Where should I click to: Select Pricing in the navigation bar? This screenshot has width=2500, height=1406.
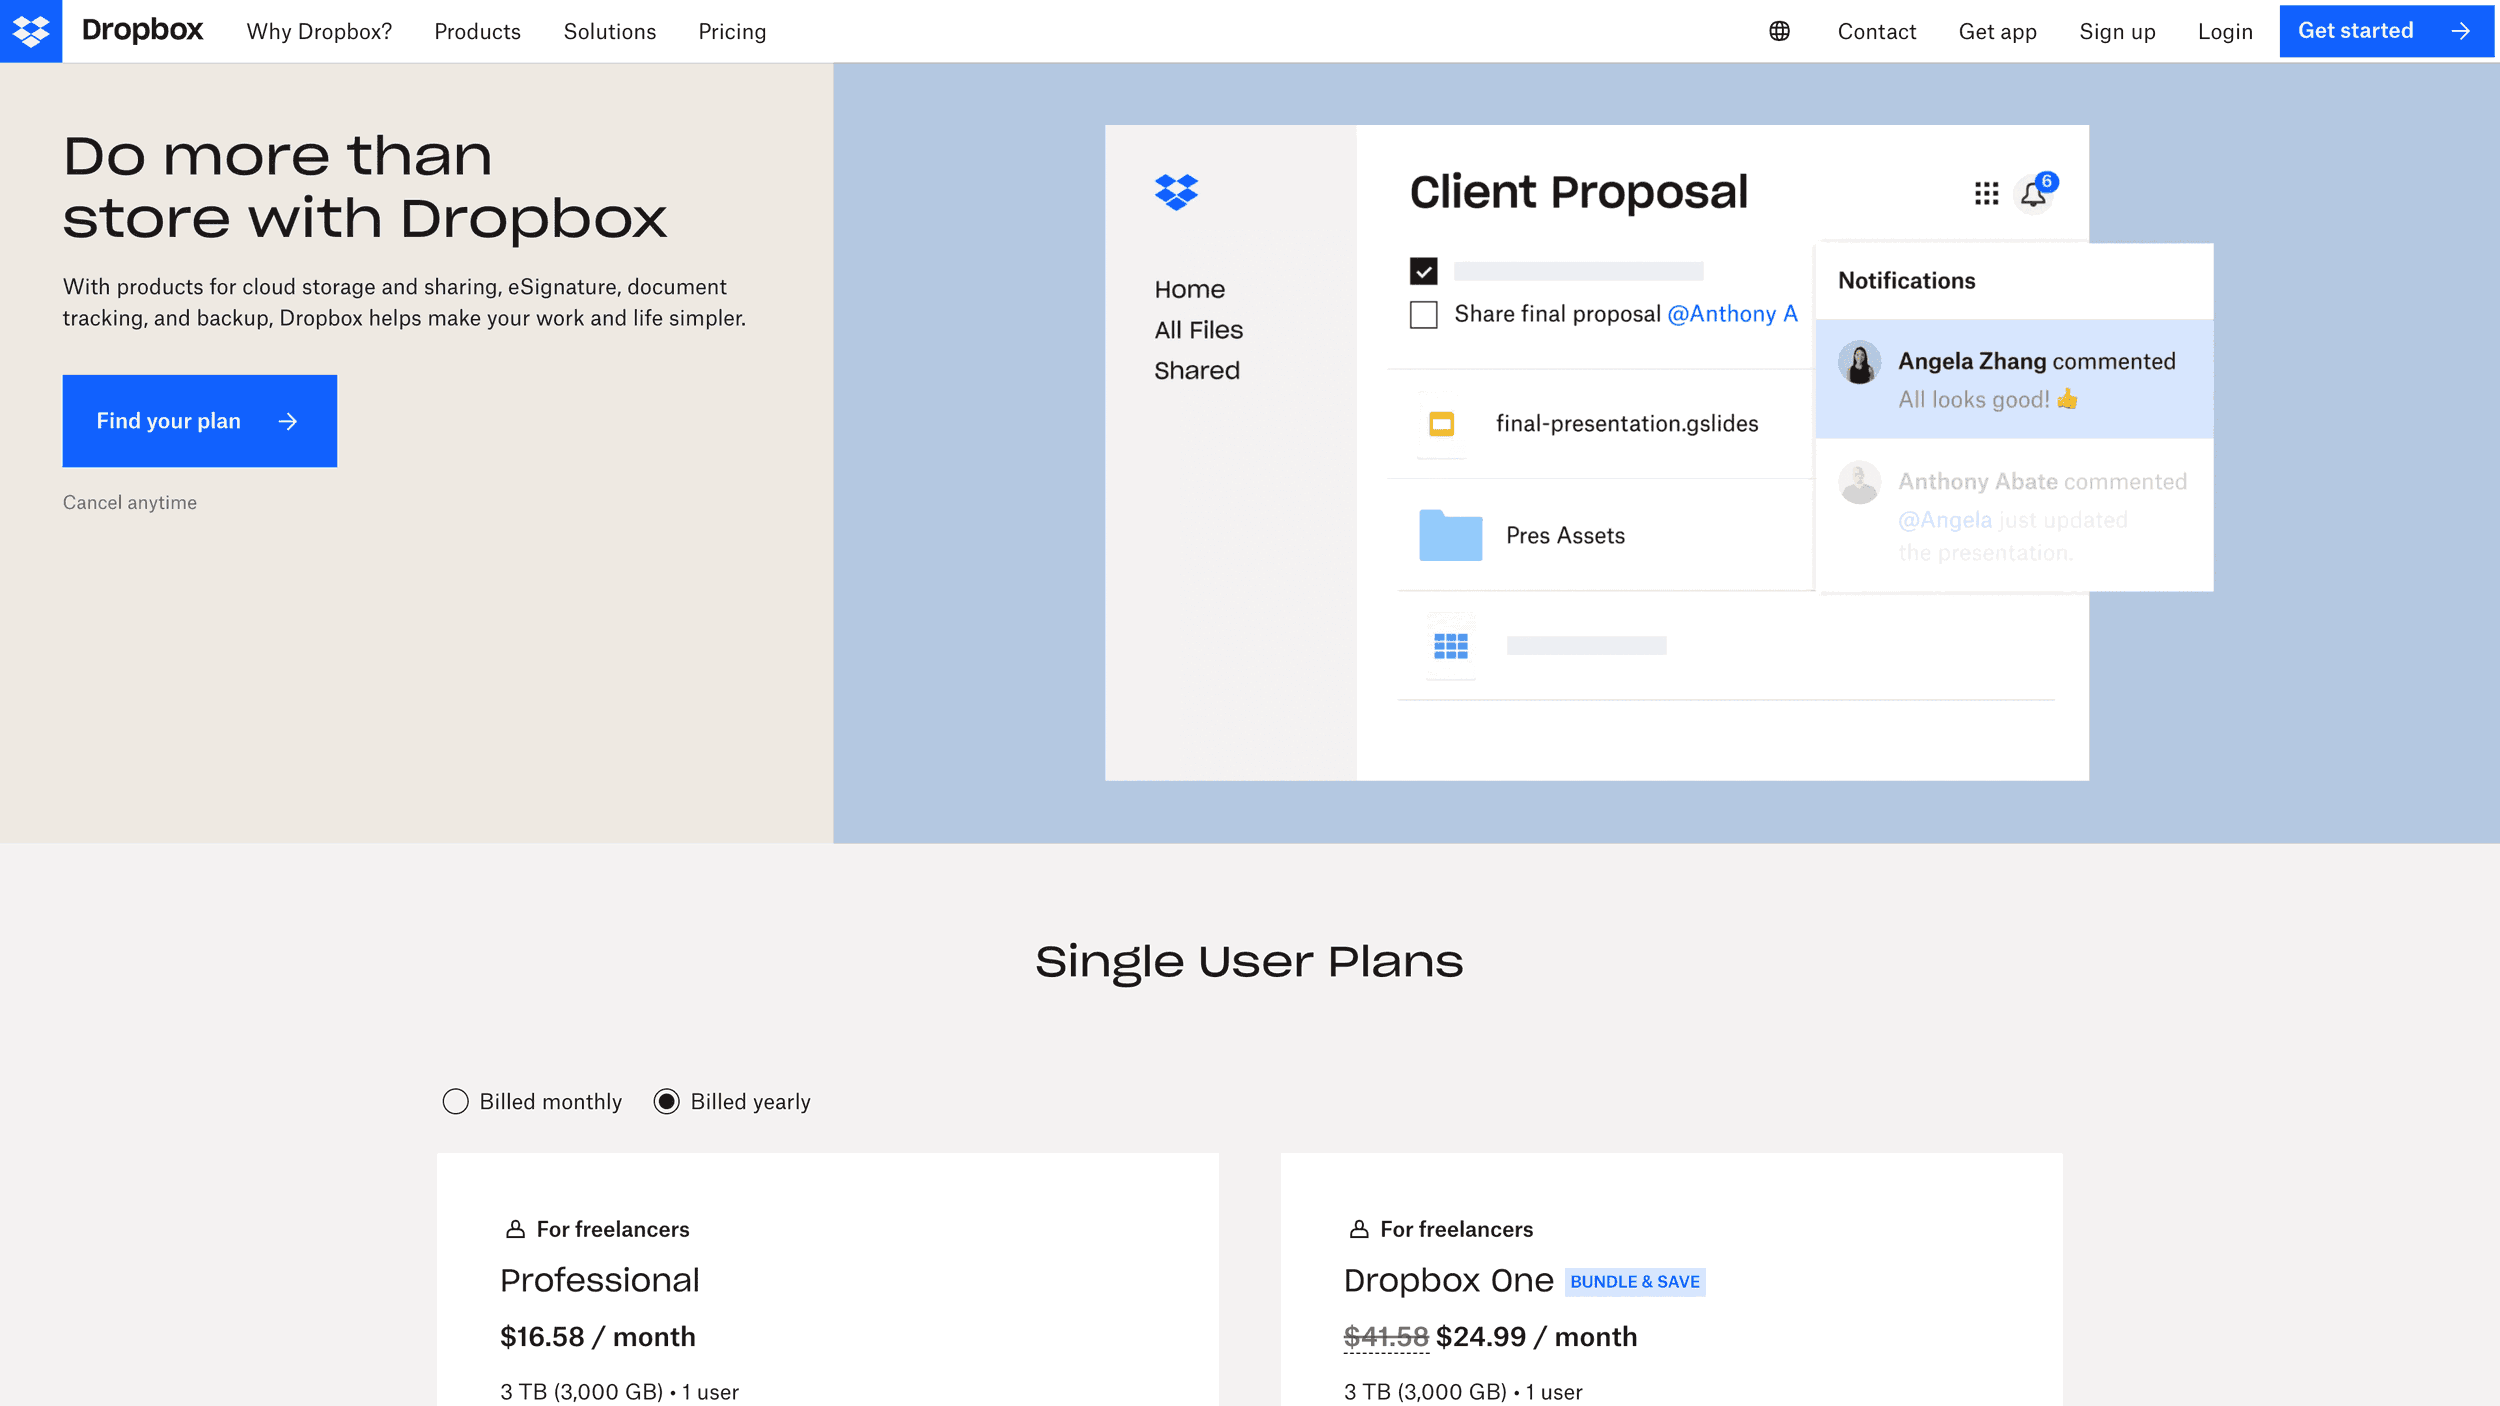point(732,31)
